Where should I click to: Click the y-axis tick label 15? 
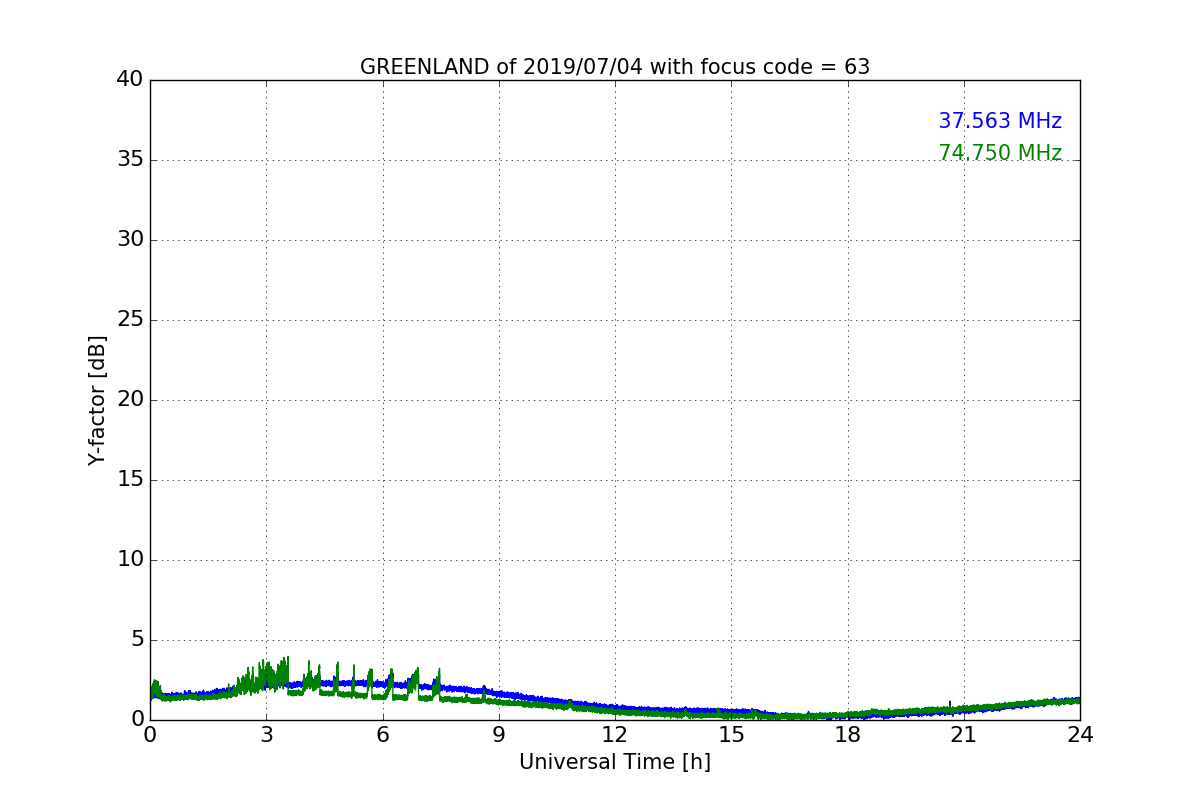pyautogui.click(x=130, y=480)
